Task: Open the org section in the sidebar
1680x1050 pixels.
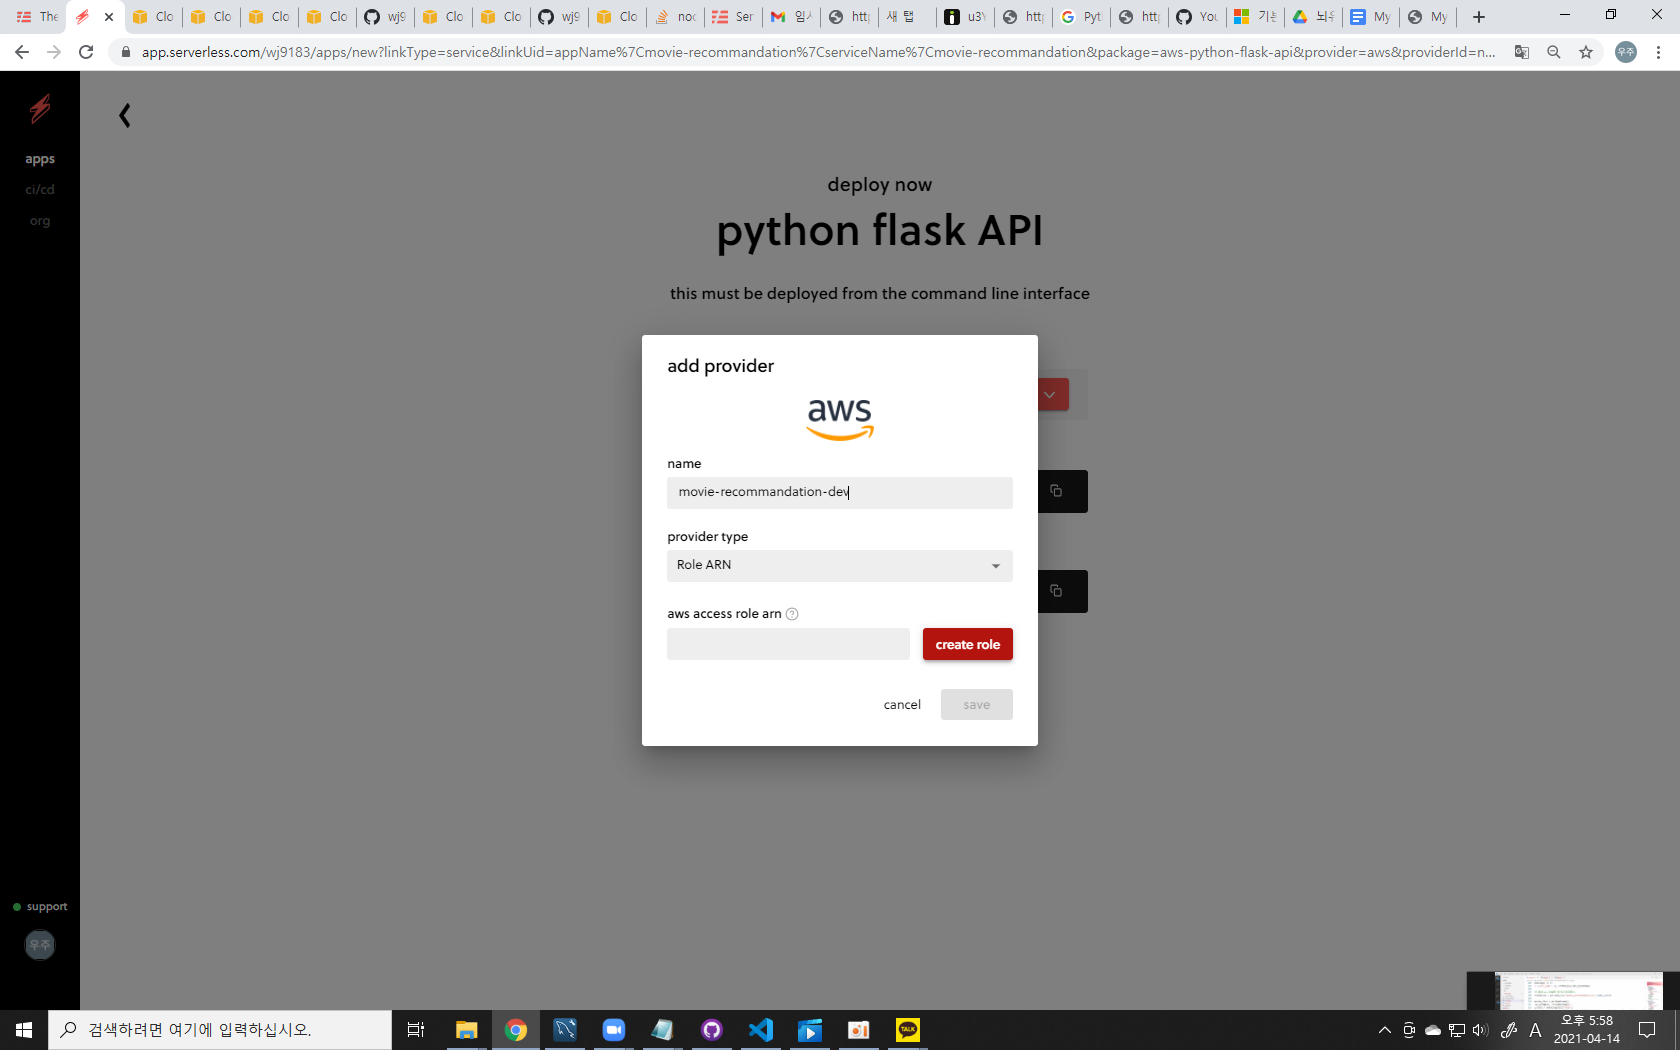Action: 40,221
